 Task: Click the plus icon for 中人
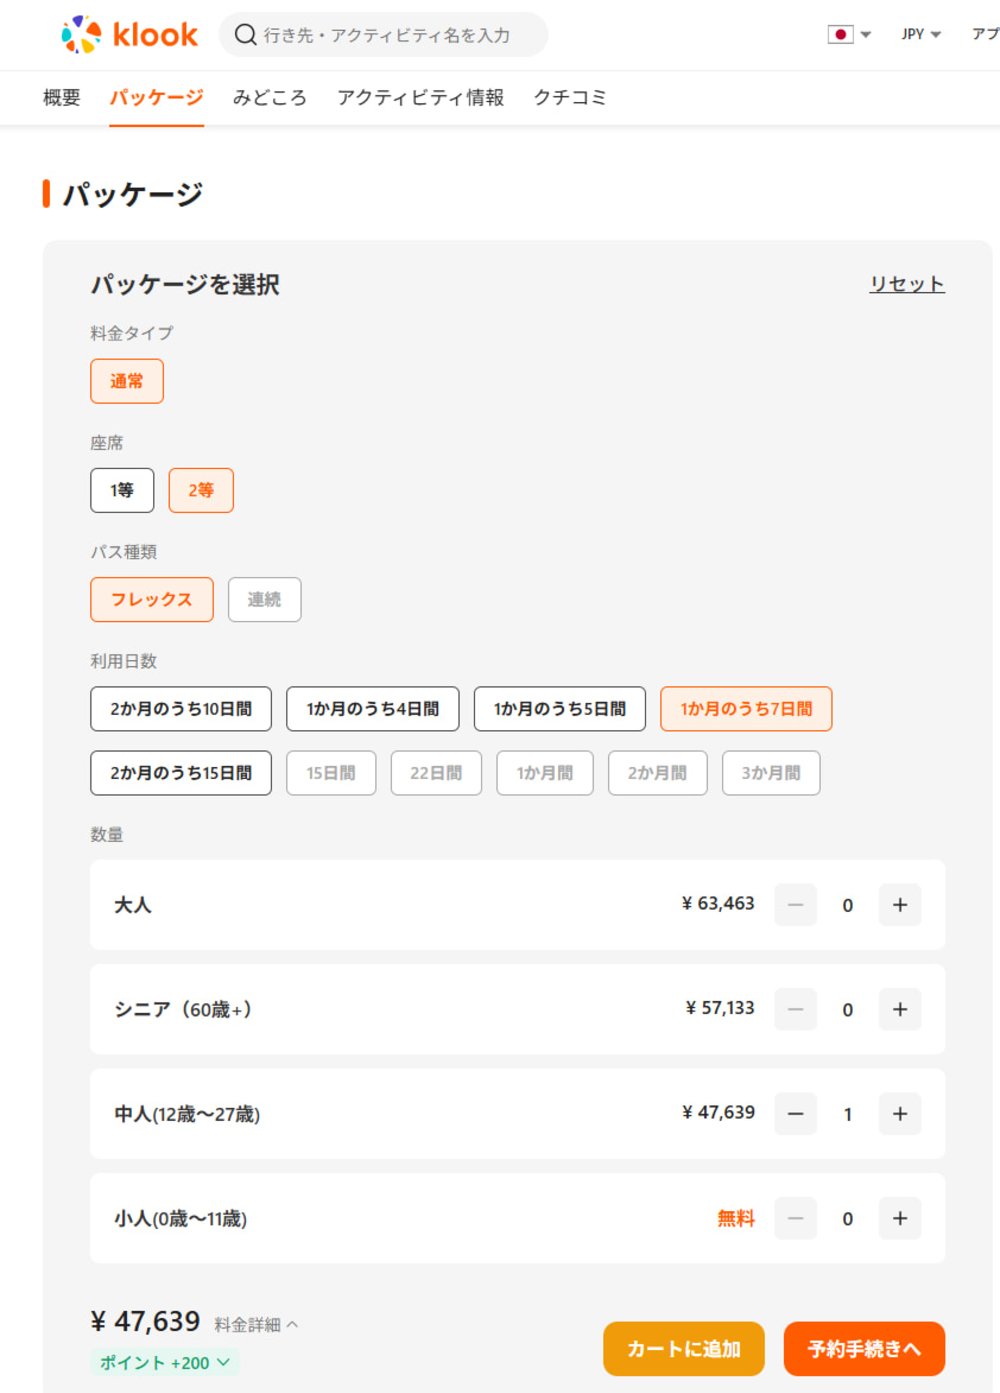(899, 1113)
